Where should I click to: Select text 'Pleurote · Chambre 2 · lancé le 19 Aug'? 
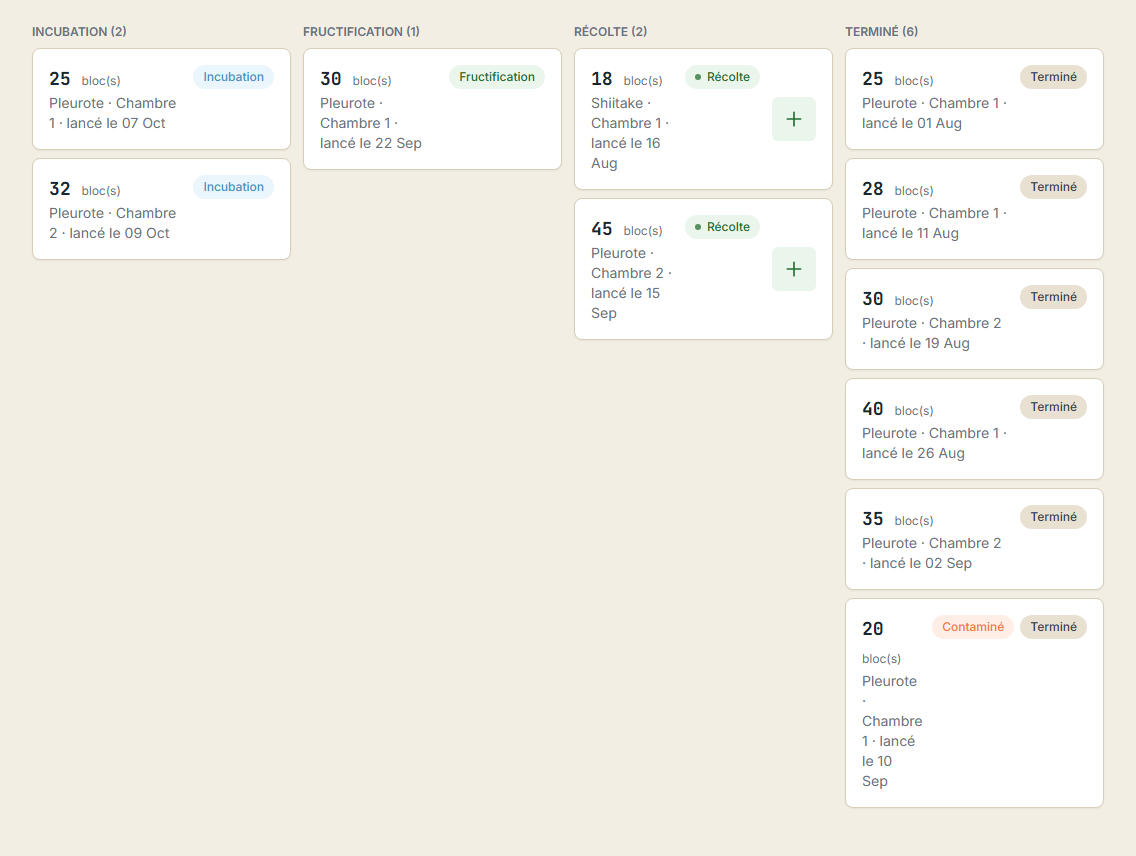point(932,333)
